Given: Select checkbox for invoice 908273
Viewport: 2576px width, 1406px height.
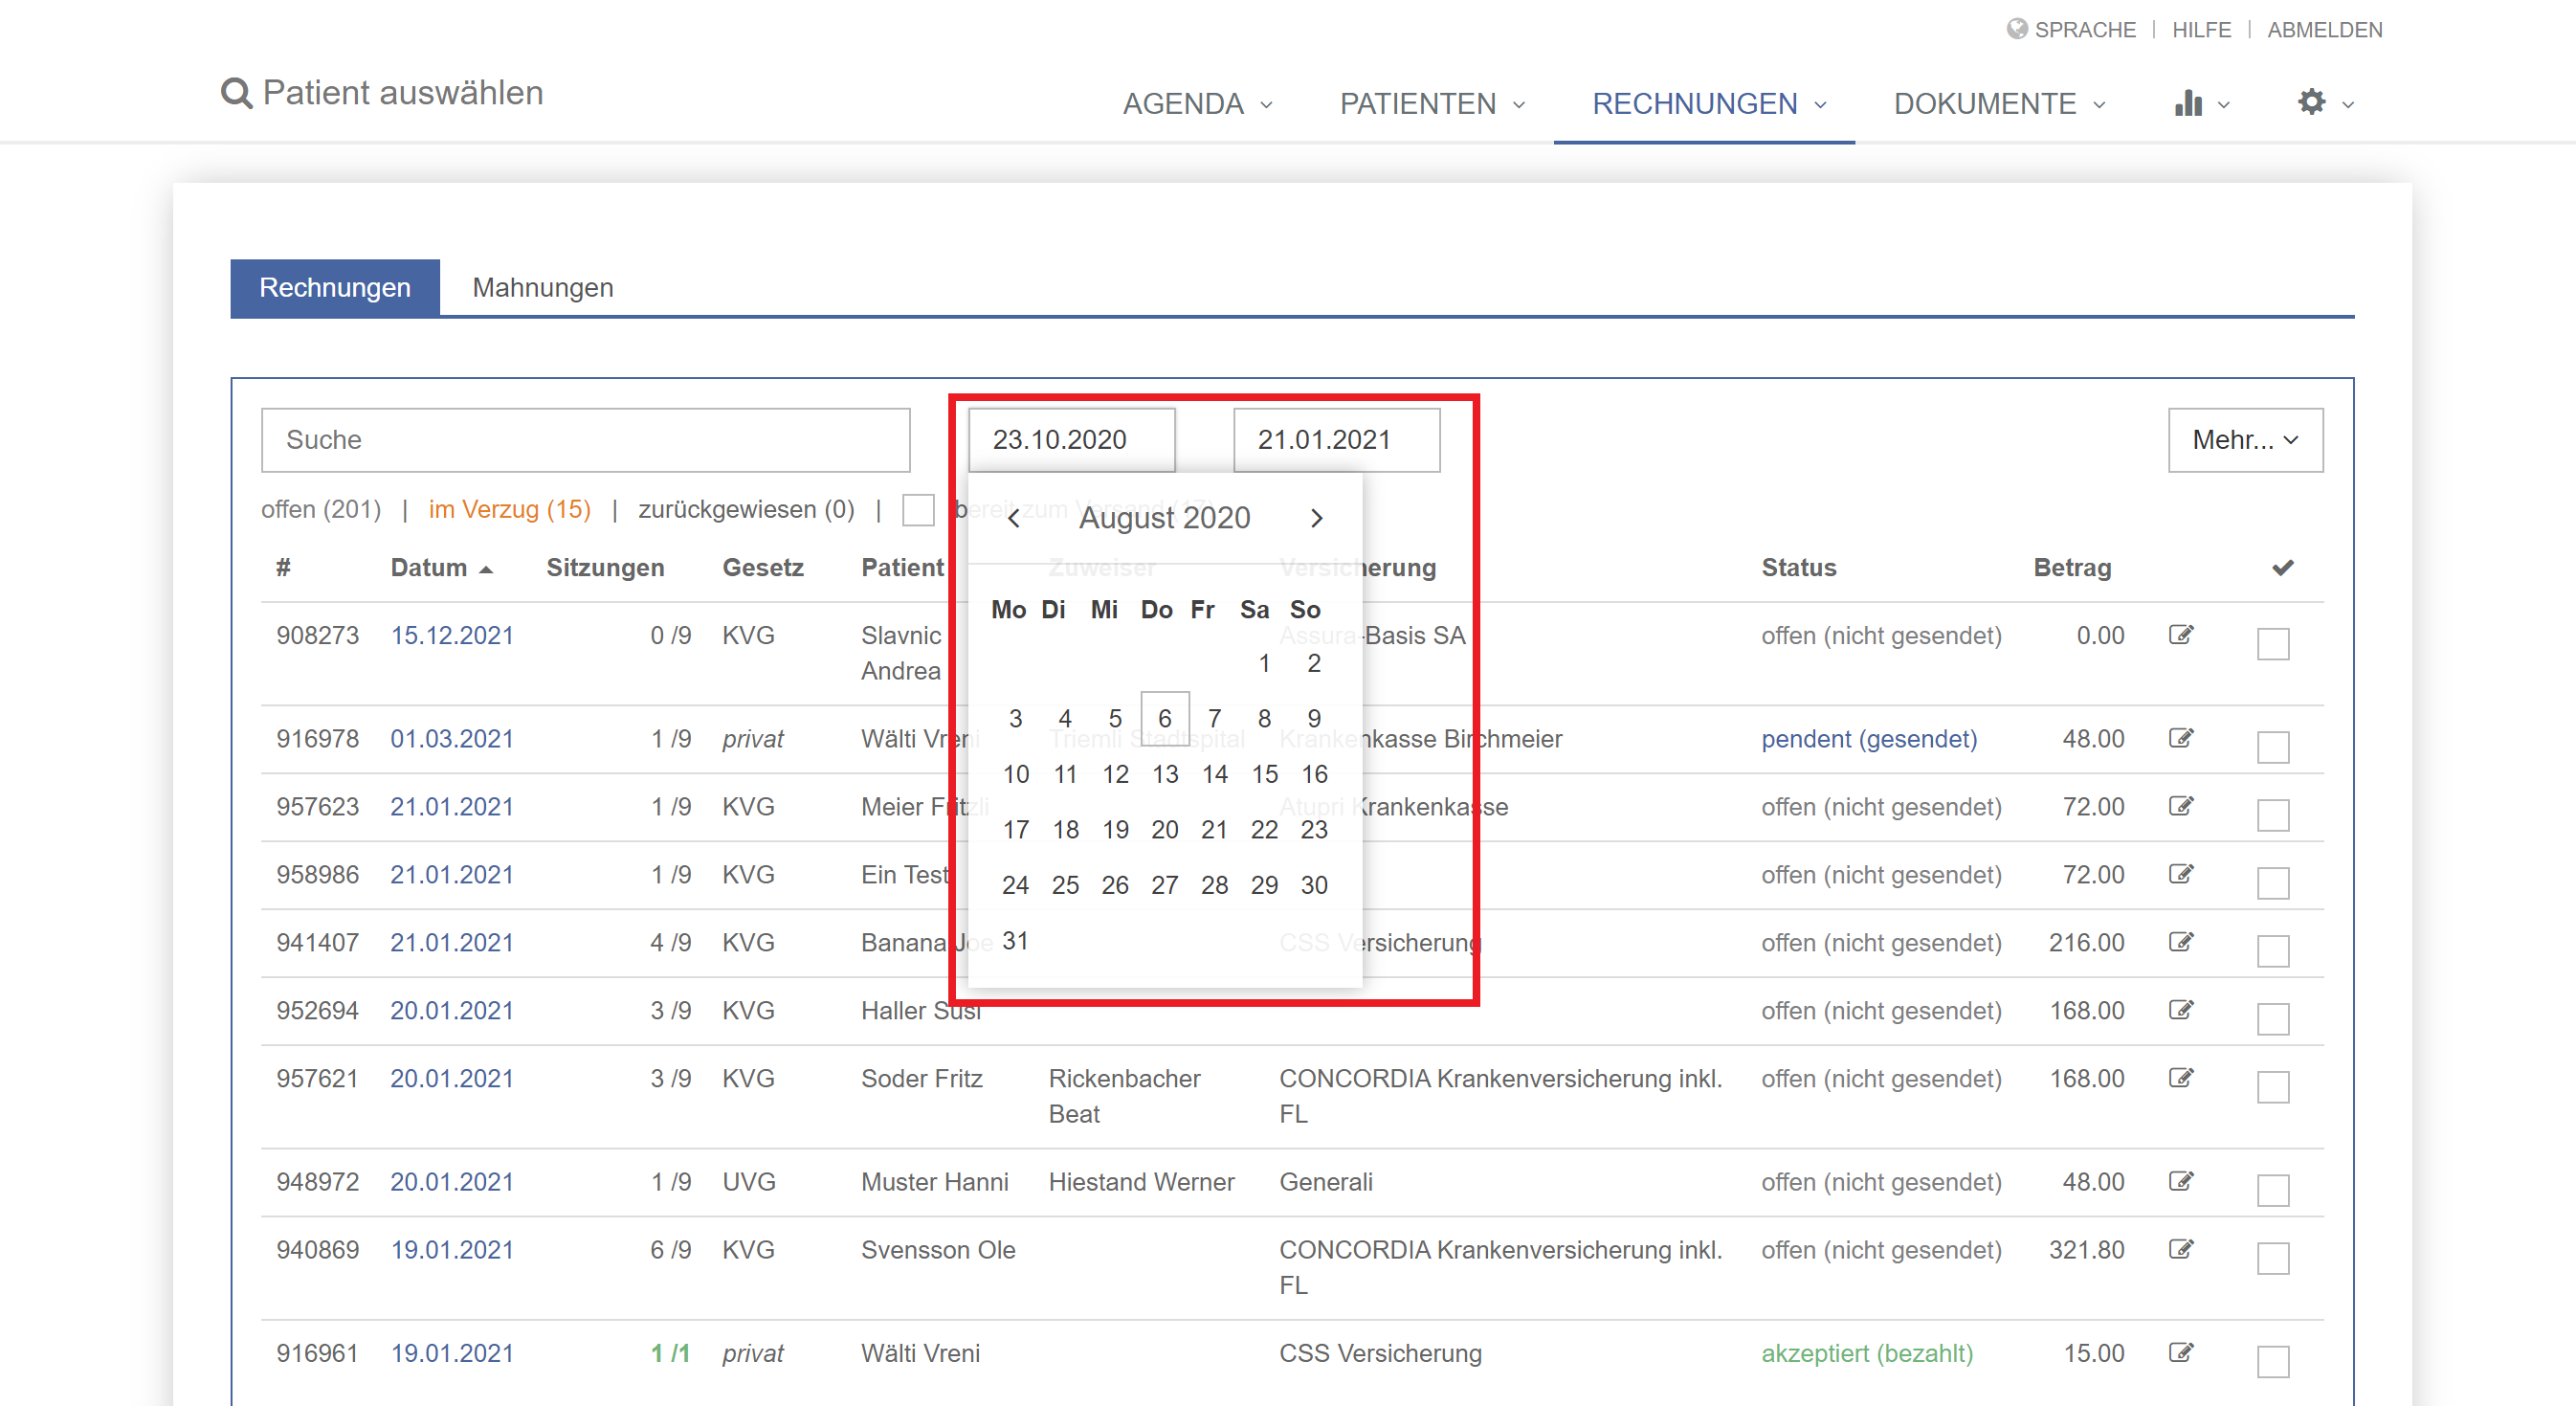Looking at the screenshot, I should pyautogui.click(x=2273, y=644).
